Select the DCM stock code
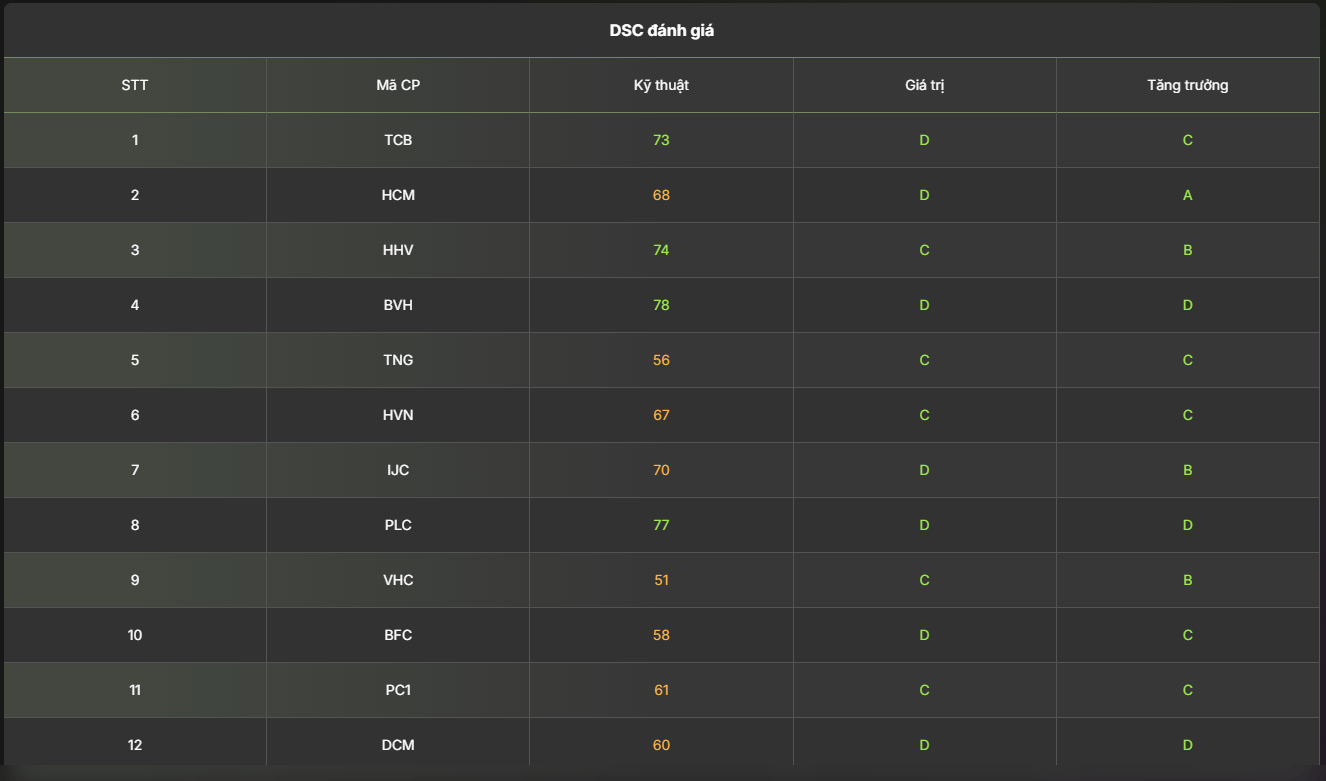 pos(398,745)
